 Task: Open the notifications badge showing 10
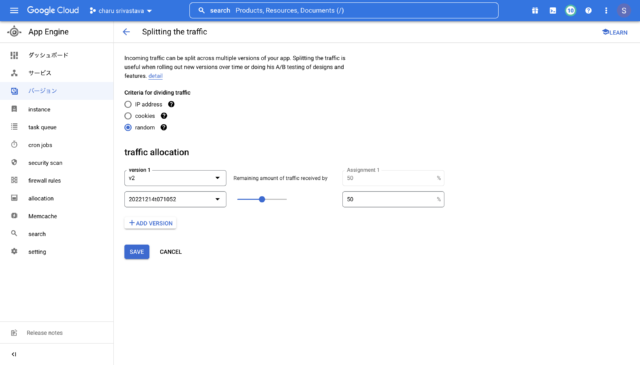[570, 11]
